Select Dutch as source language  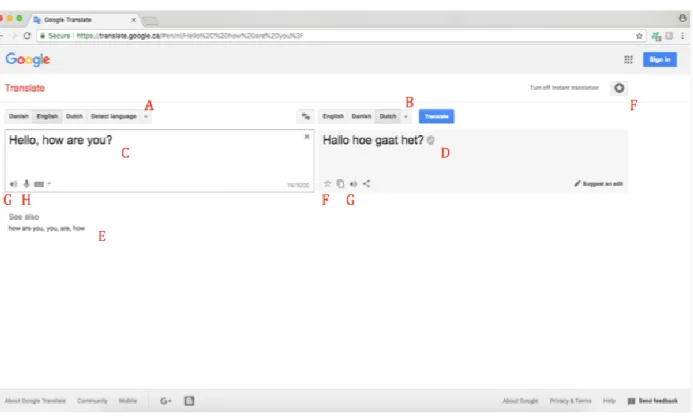[x=74, y=116]
